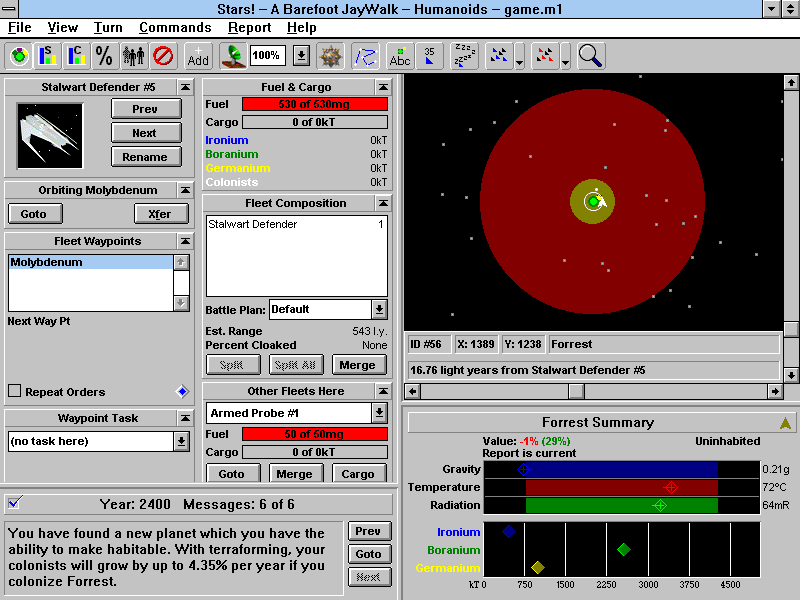Click the Cargo 0 of 0kT bar

pos(315,122)
